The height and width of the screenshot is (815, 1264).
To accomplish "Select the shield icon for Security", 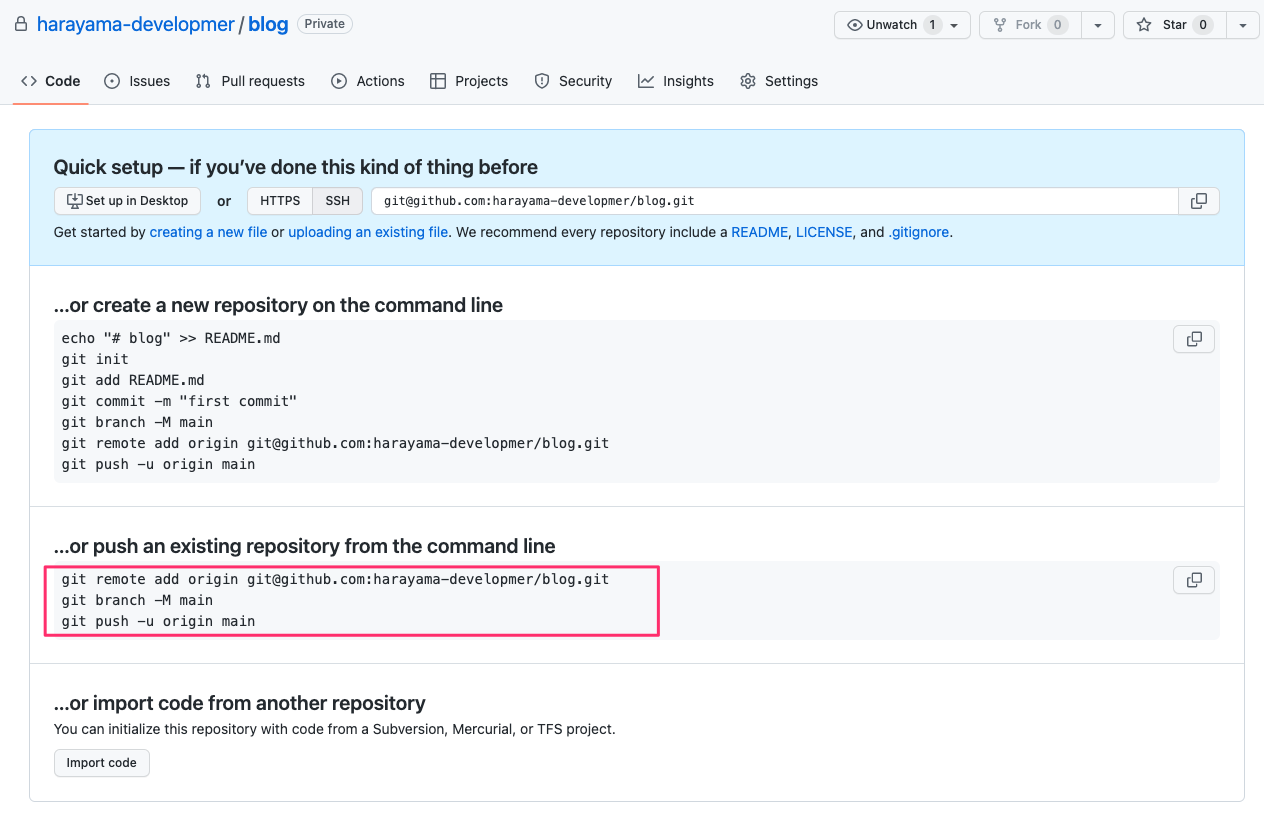I will (x=541, y=81).
